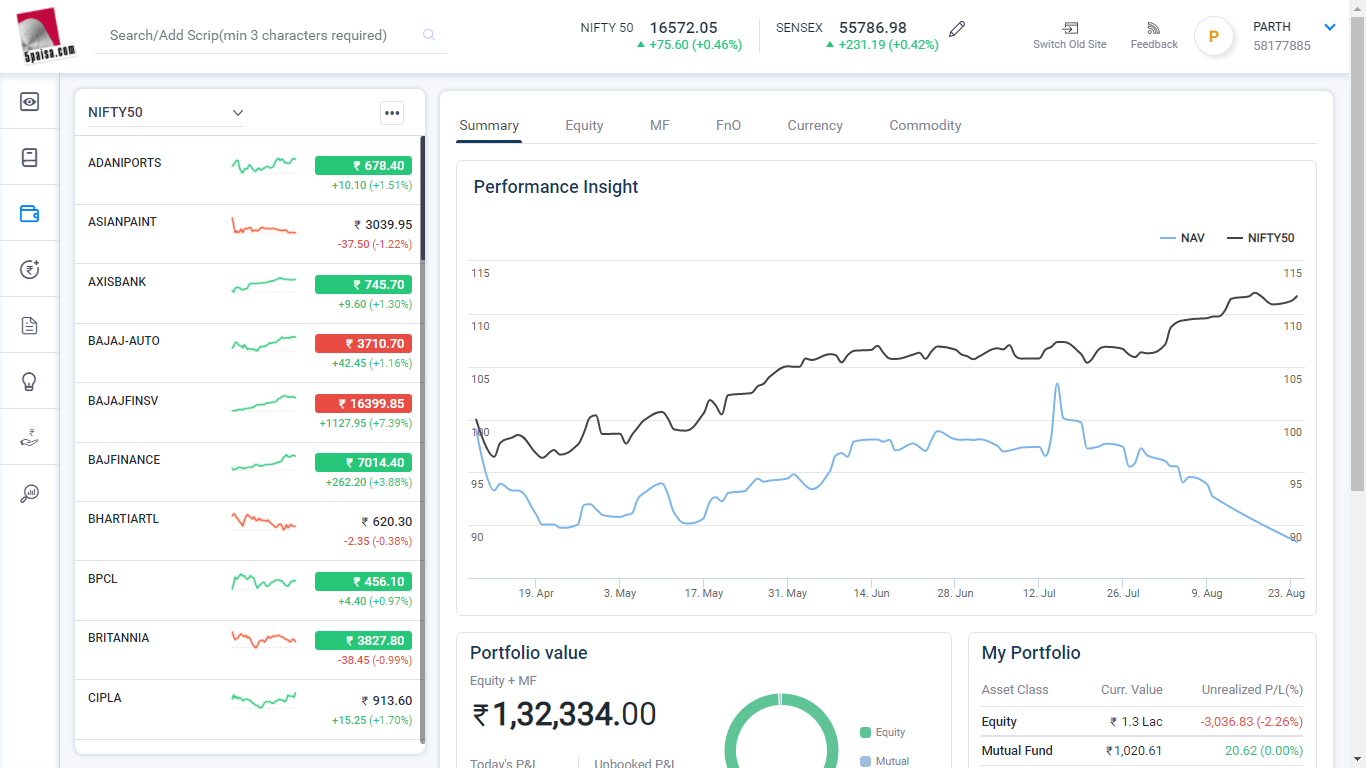1366x768 pixels.
Task: Click the BAJFINANCE price ₹ 7014.40
Action: (x=363, y=463)
